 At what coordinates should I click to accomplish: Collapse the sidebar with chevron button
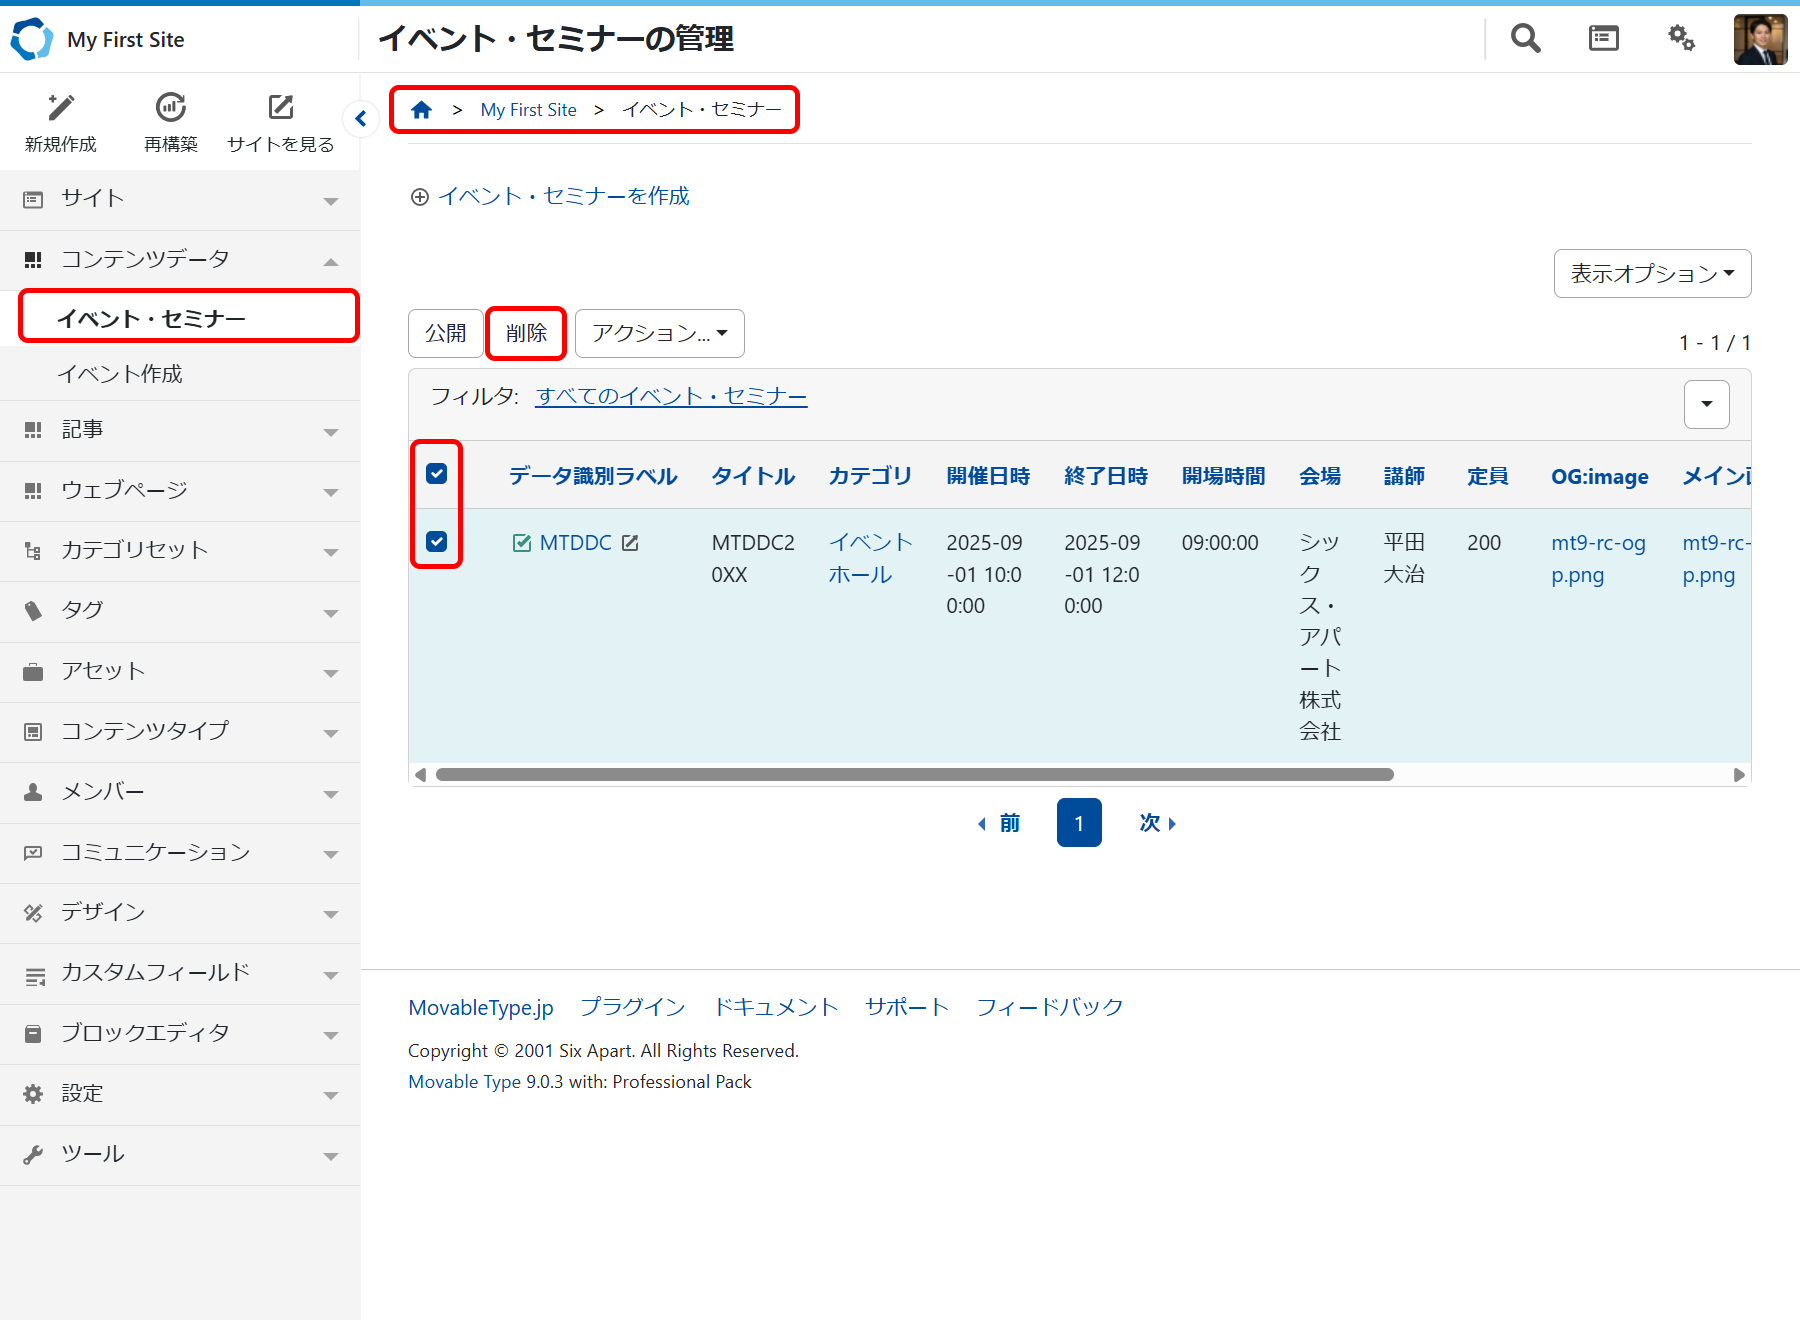[361, 119]
